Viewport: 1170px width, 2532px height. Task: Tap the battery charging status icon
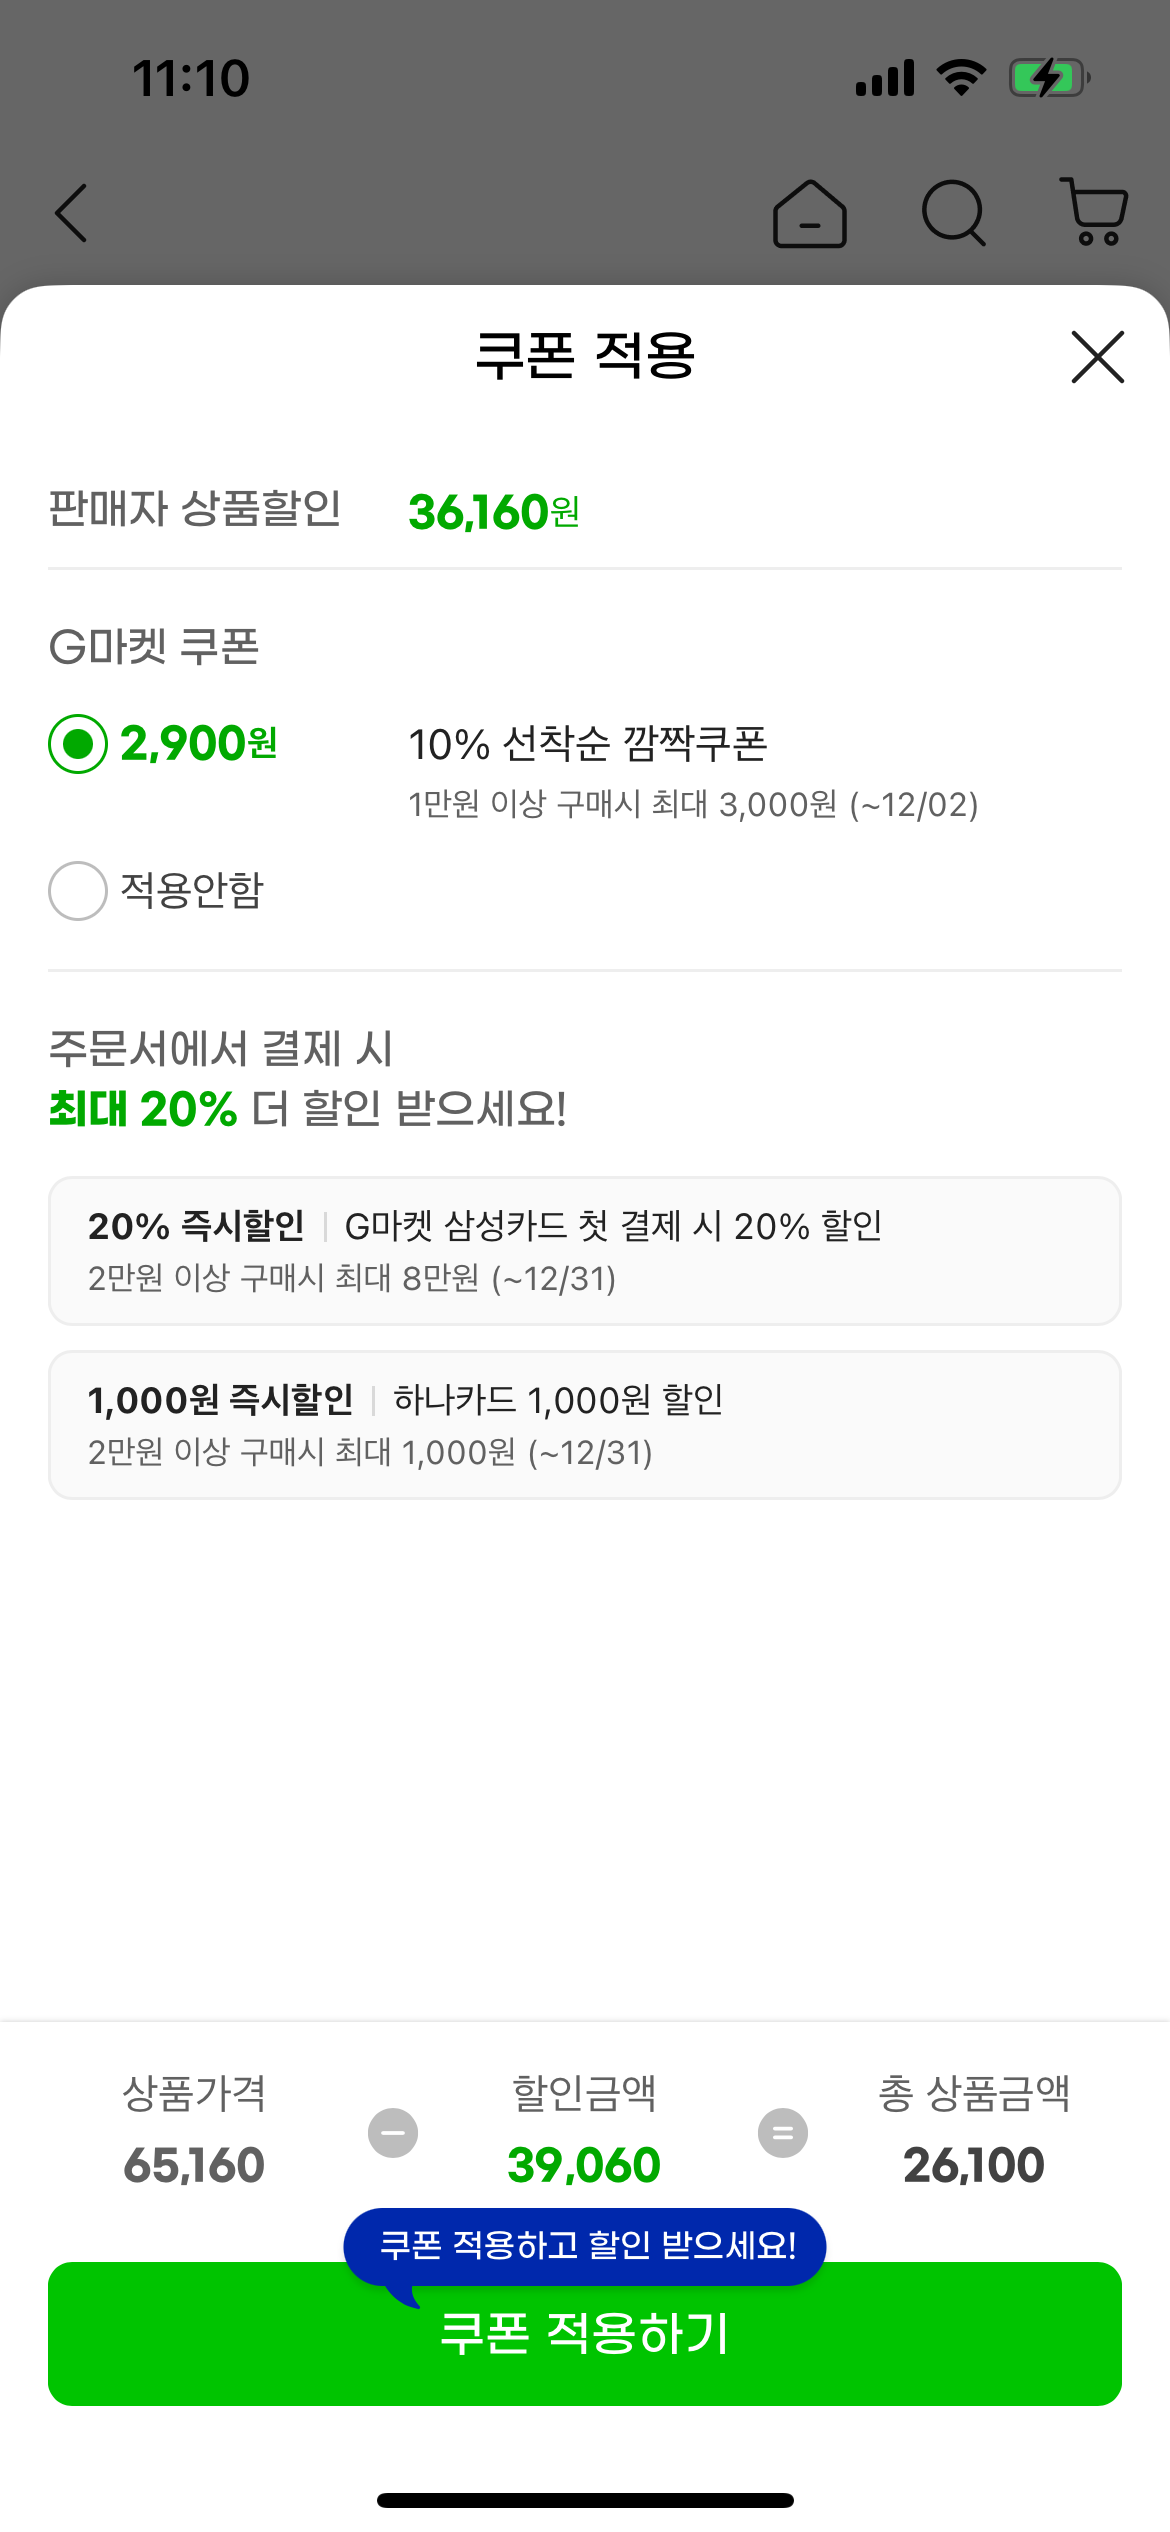[x=1048, y=78]
